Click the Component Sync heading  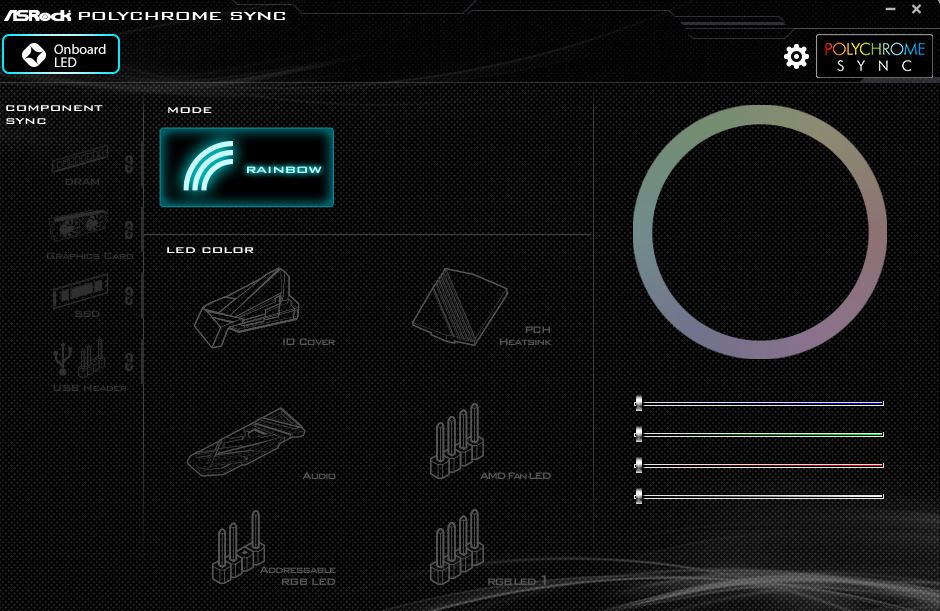pos(54,114)
